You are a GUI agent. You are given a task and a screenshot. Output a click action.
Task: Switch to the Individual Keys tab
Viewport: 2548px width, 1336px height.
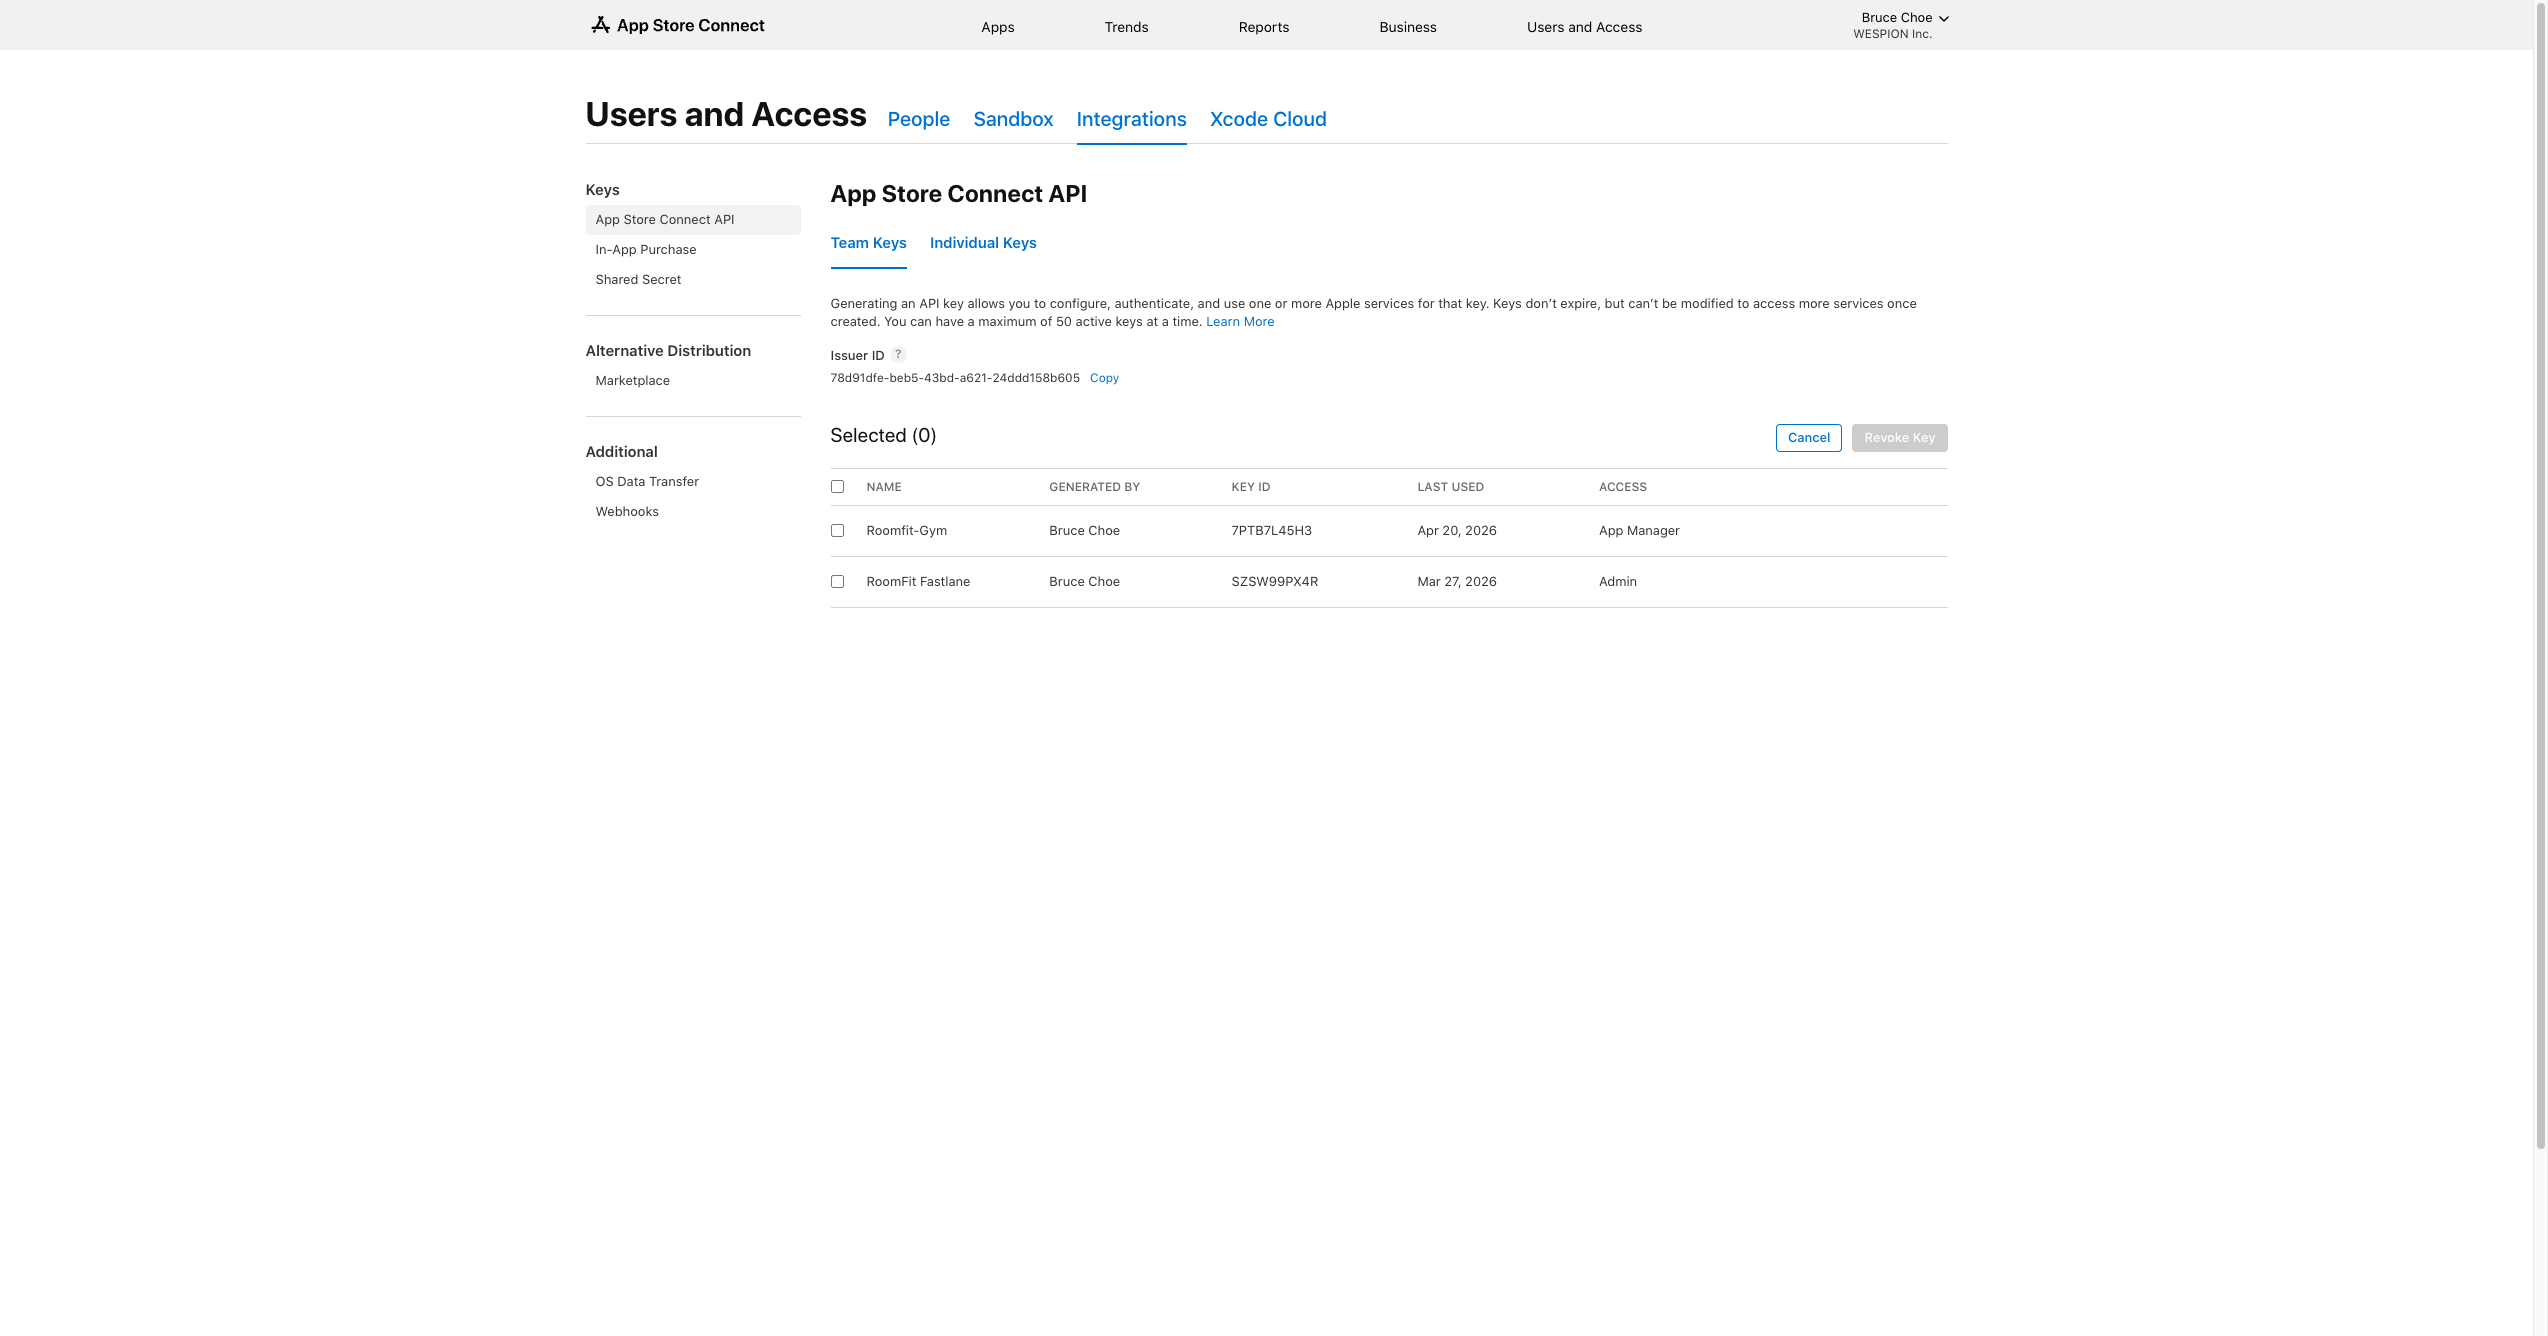click(982, 243)
